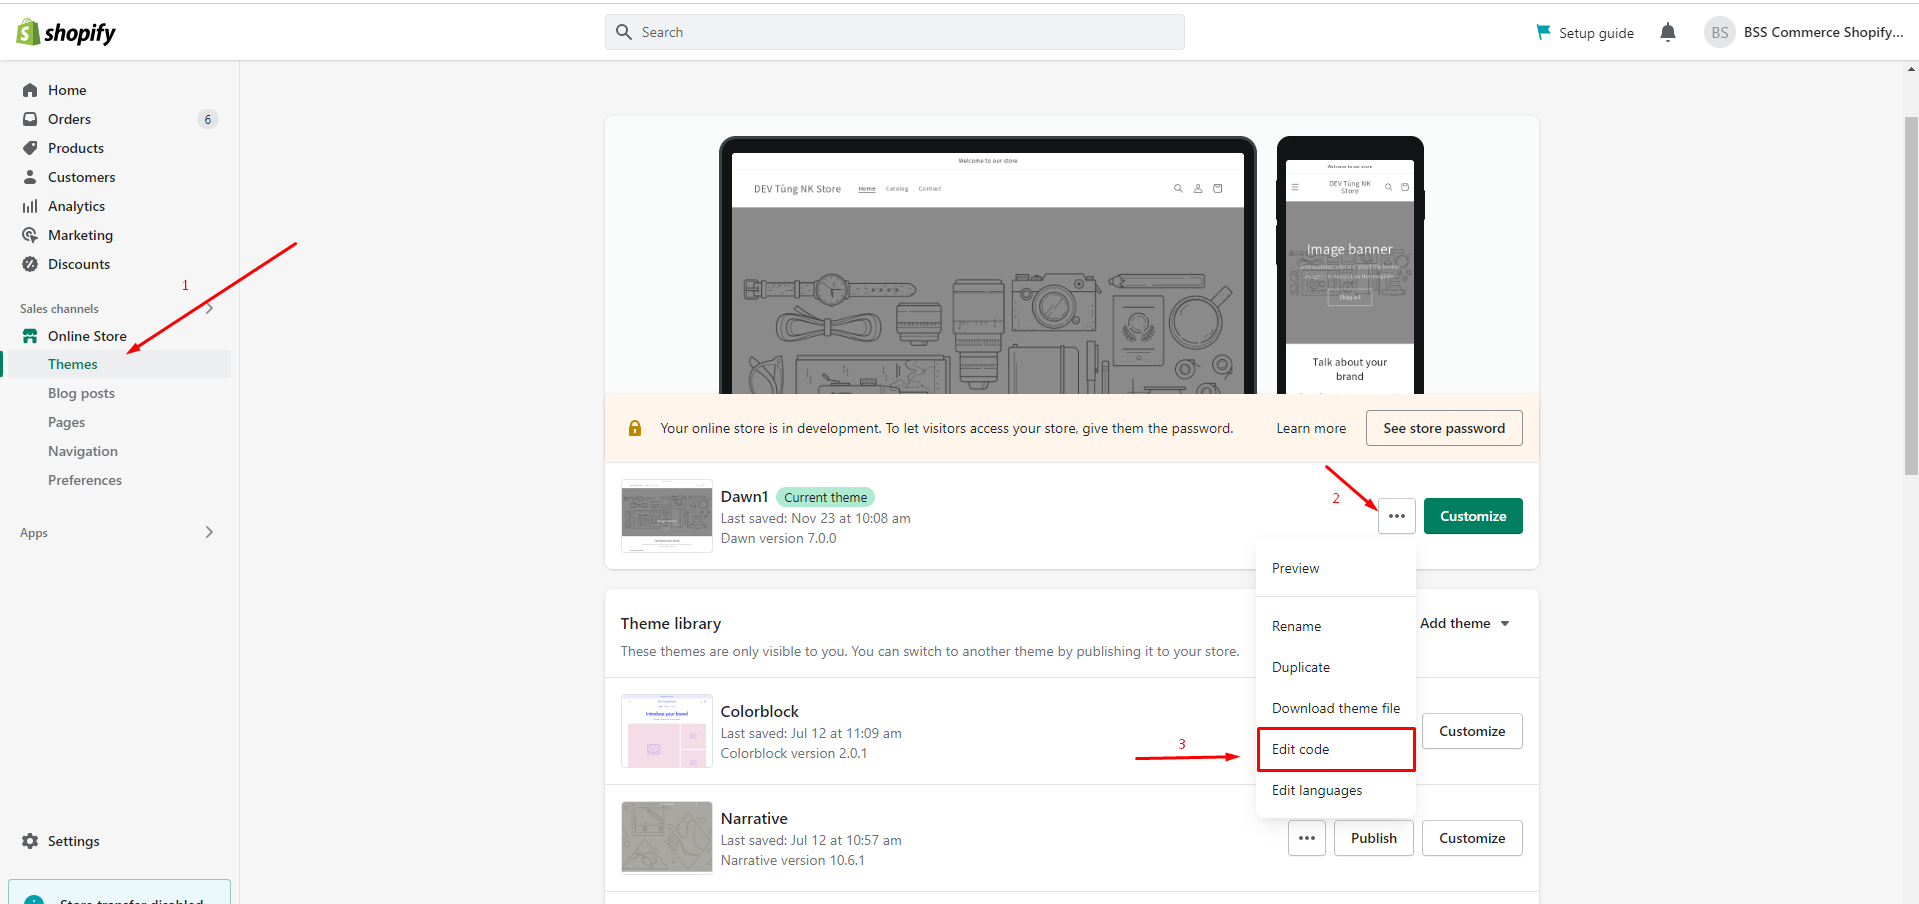The height and width of the screenshot is (904, 1919).
Task: Click the Search input field
Action: click(895, 32)
